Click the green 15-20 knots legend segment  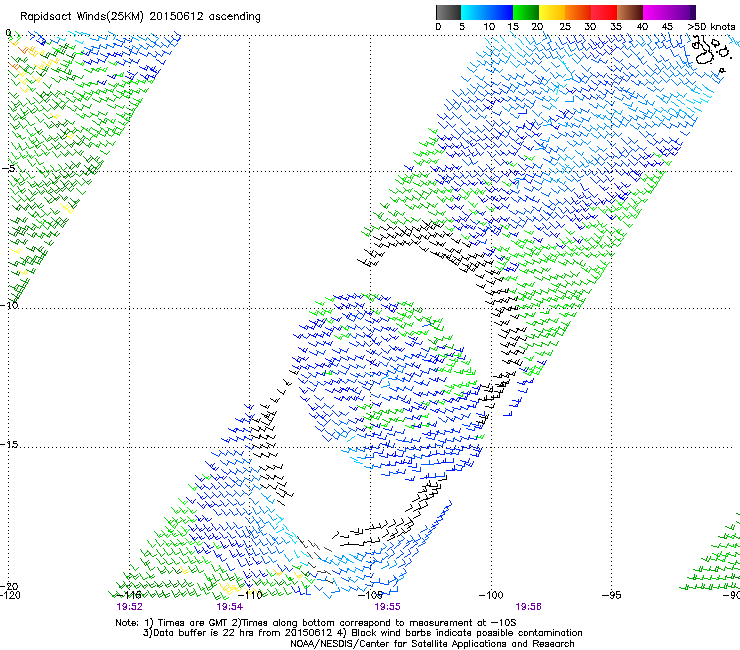526,12
